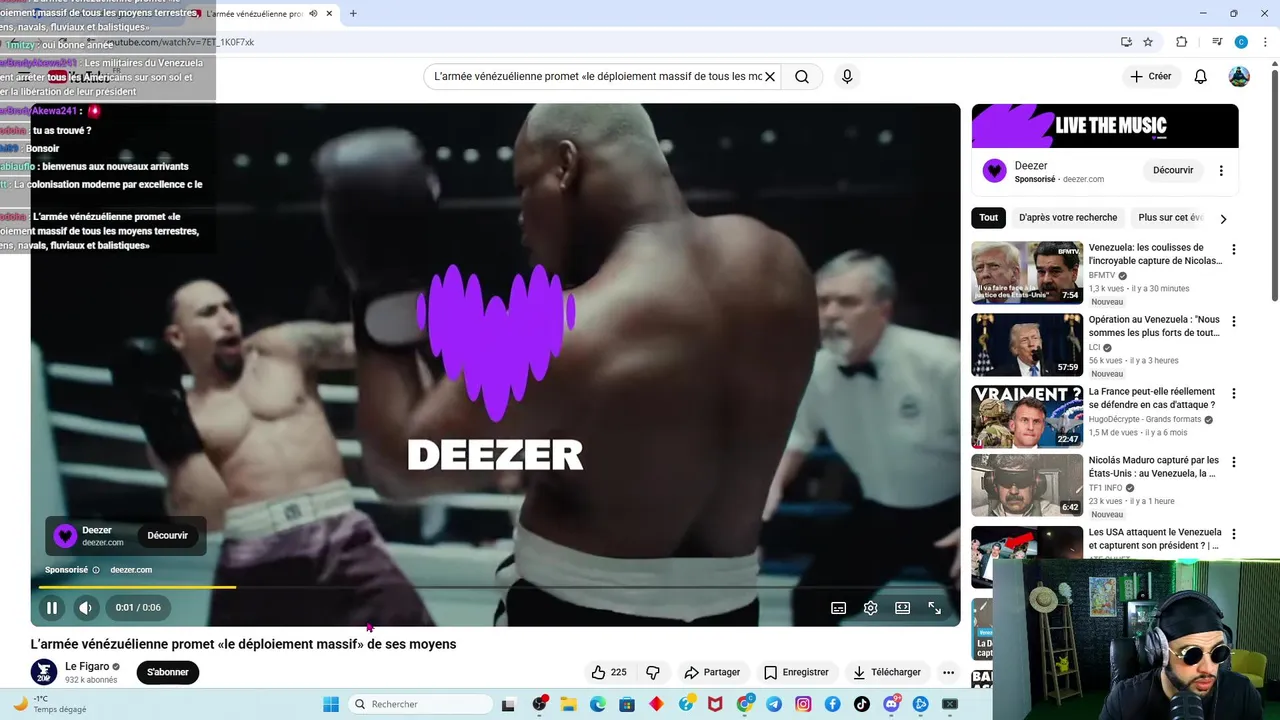Toggle subtitles in the video player
Image resolution: width=1280 pixels, height=720 pixels.
(x=838, y=608)
